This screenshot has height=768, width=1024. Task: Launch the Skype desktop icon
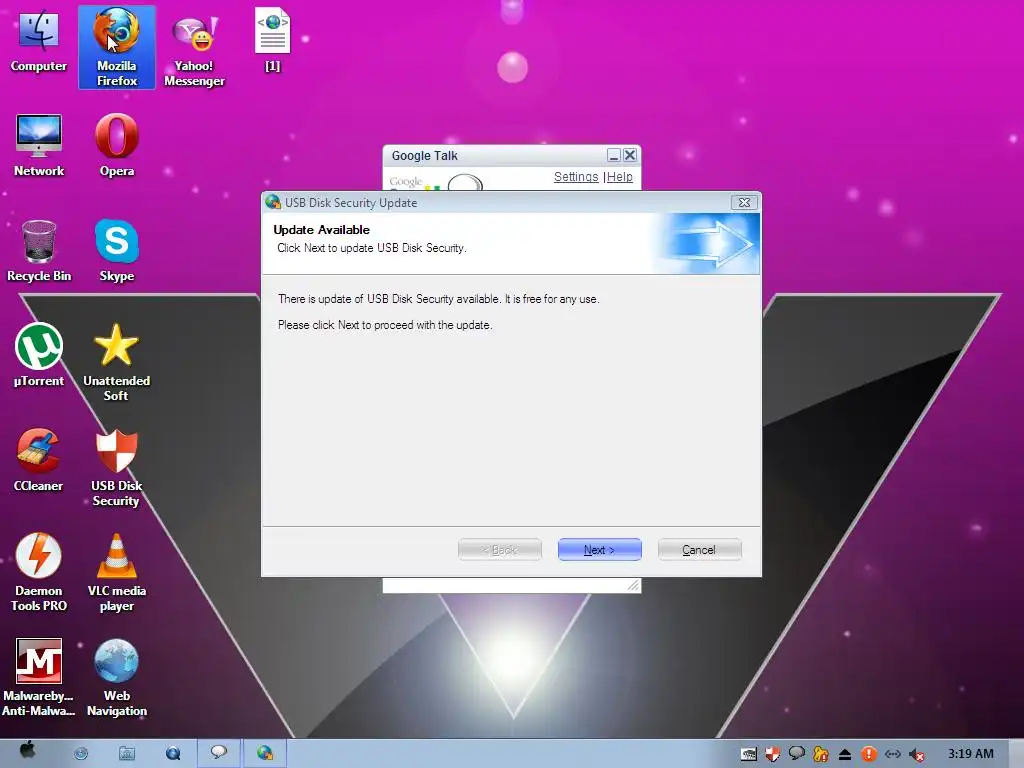click(117, 251)
